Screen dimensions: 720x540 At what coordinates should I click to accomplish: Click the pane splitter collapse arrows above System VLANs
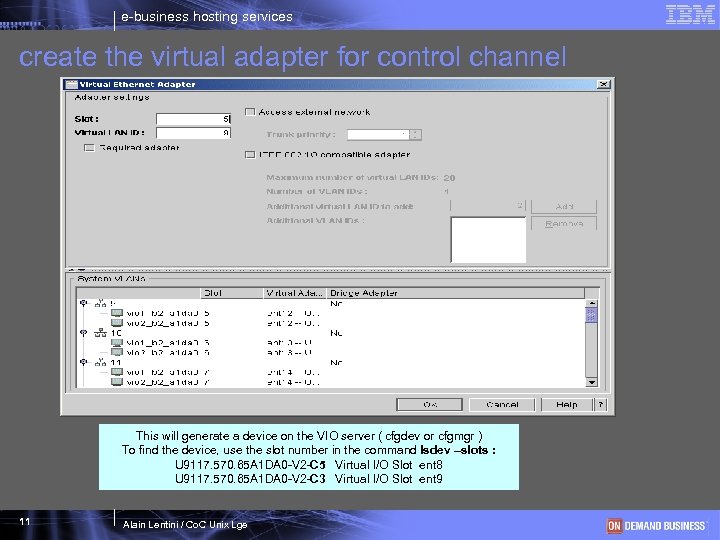pos(77,270)
